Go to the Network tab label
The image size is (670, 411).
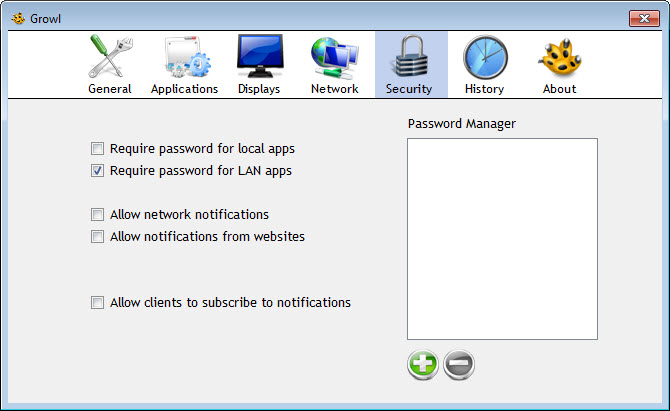click(335, 89)
